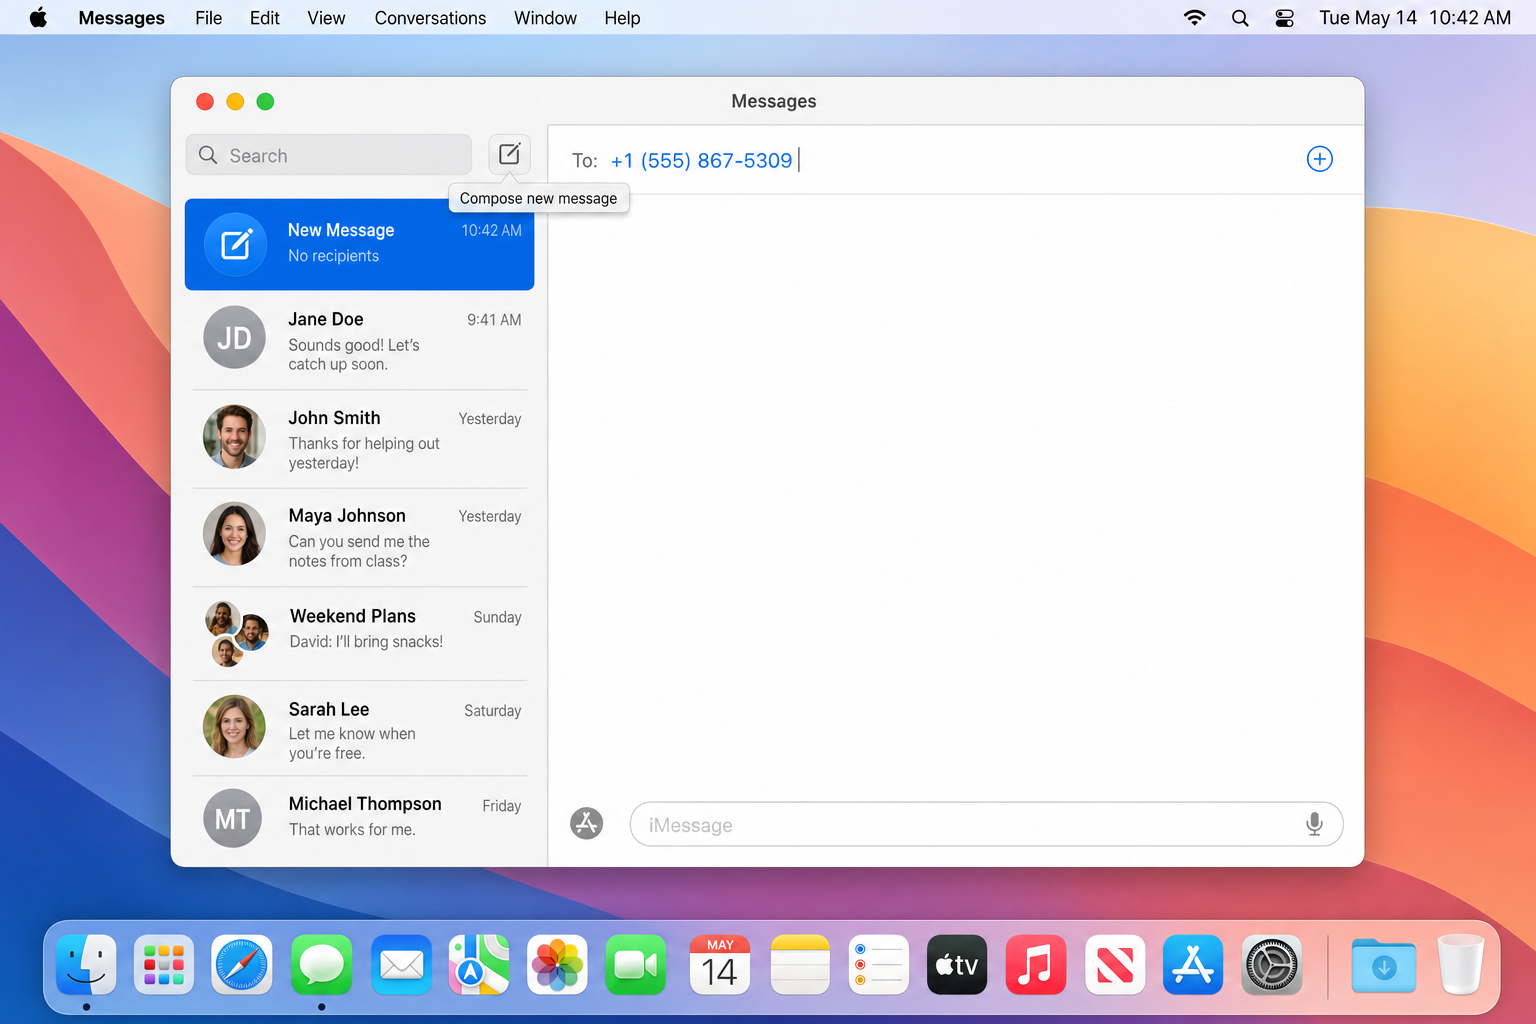Viewport: 1536px width, 1024px height.
Task: Click 'Can you send me the notes' preview
Action: 359,551
